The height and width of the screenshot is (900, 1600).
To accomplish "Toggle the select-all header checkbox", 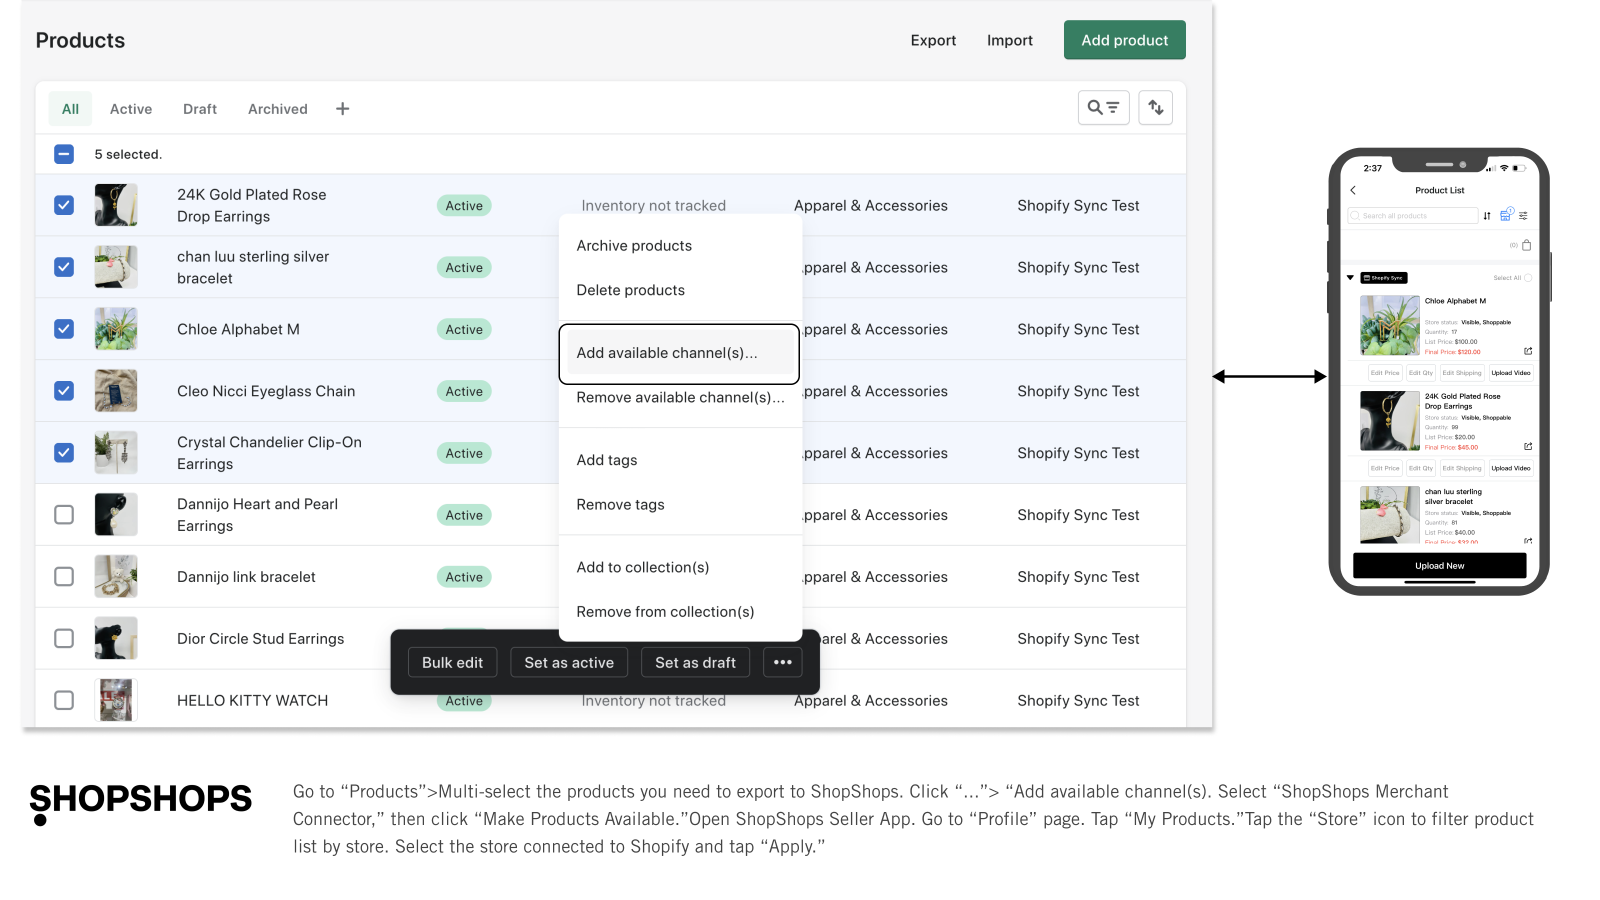I will [64, 154].
